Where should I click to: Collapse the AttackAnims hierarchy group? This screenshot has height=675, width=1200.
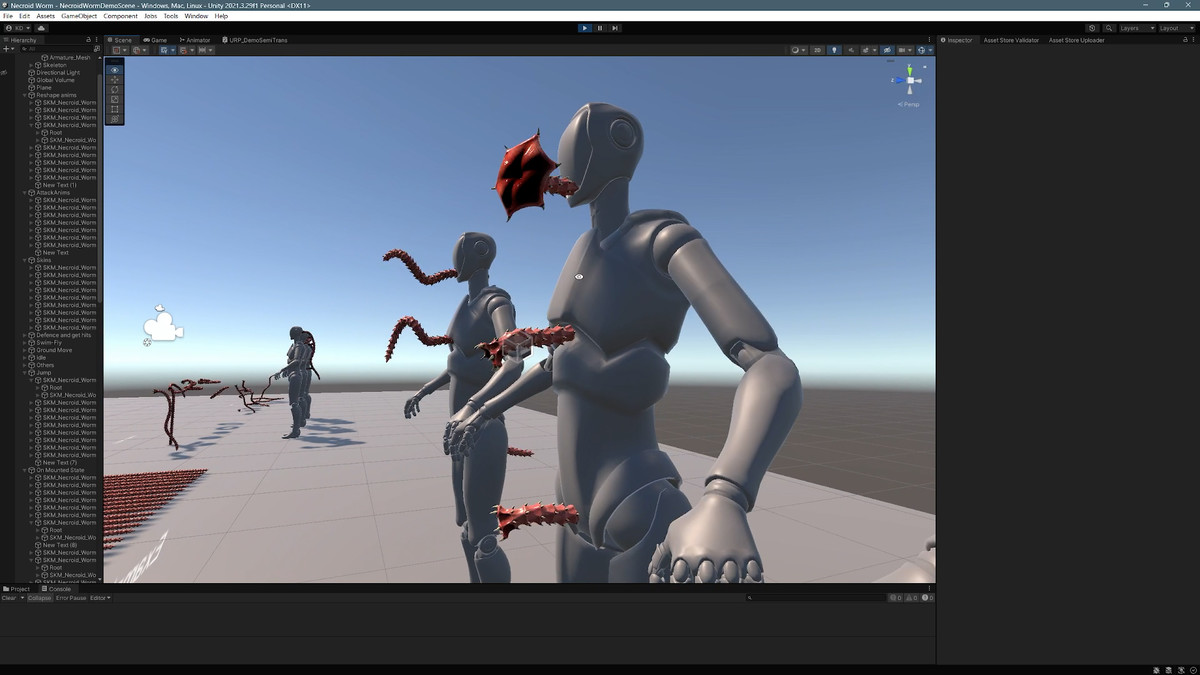click(x=25, y=192)
